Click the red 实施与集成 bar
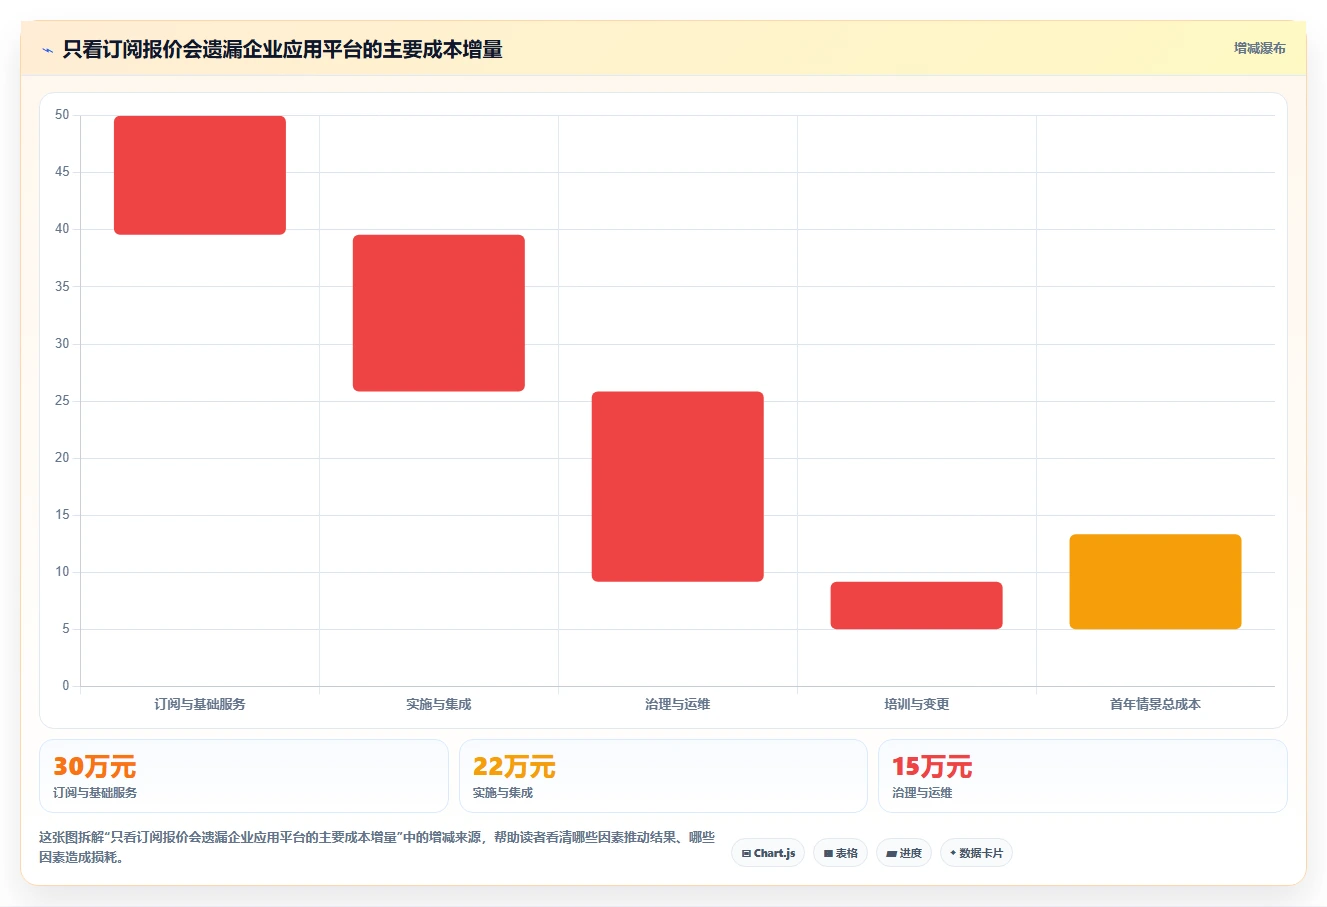 (439, 313)
